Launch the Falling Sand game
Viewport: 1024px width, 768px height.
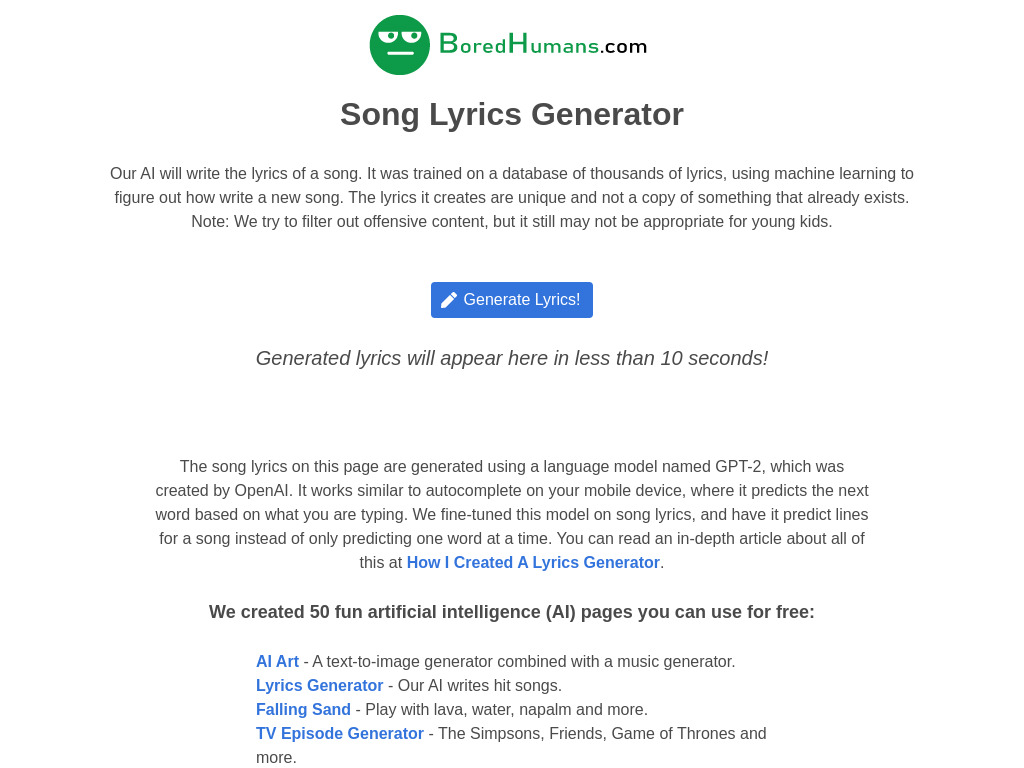(303, 709)
